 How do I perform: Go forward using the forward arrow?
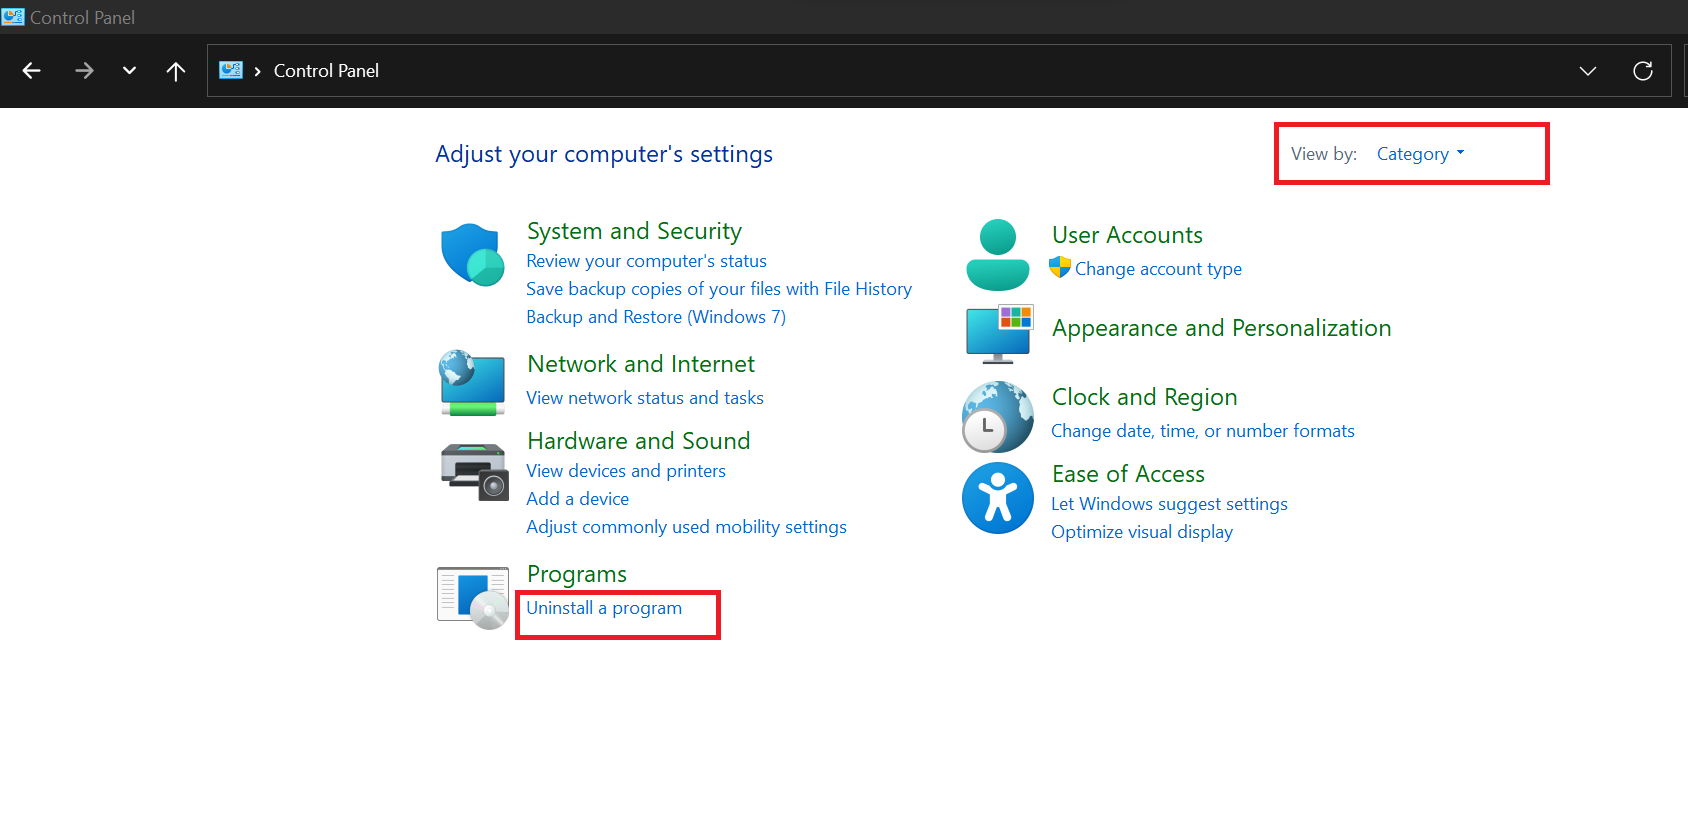click(84, 71)
